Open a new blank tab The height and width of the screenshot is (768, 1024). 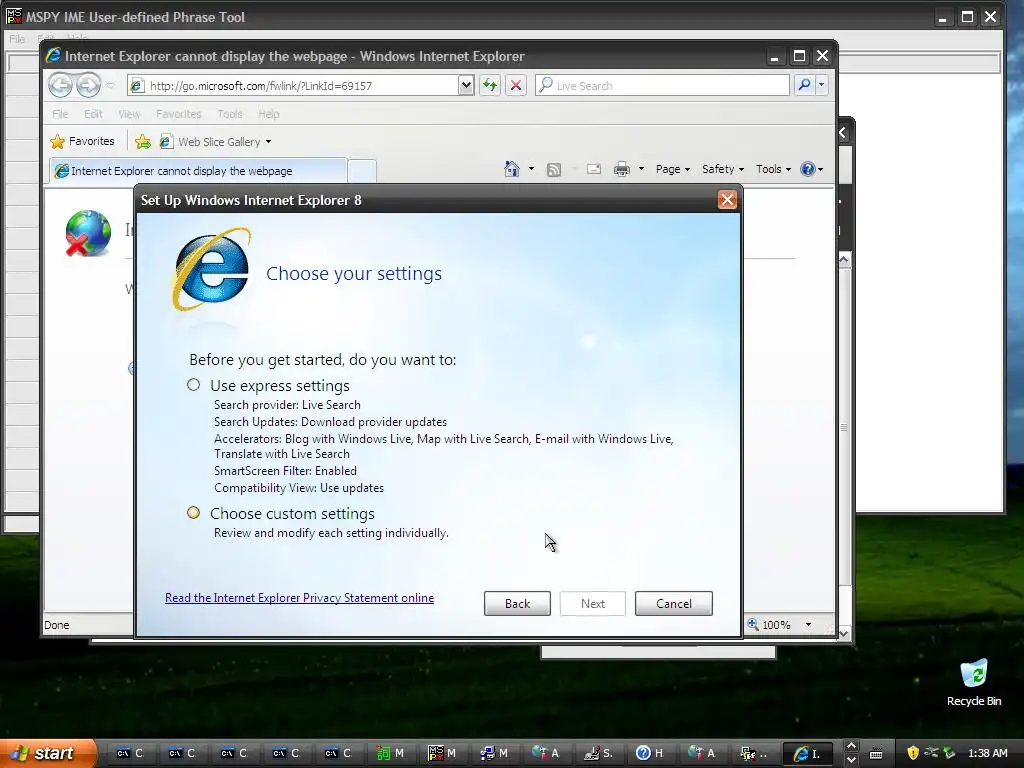pos(362,171)
